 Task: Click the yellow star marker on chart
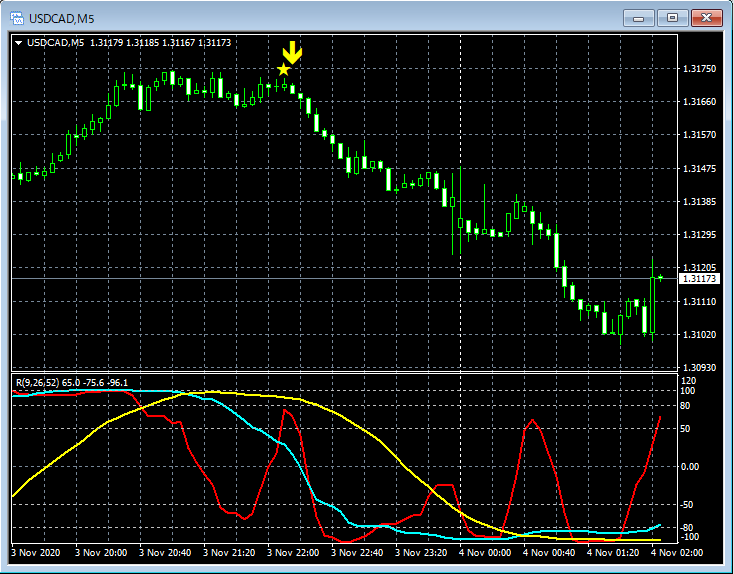[x=284, y=69]
